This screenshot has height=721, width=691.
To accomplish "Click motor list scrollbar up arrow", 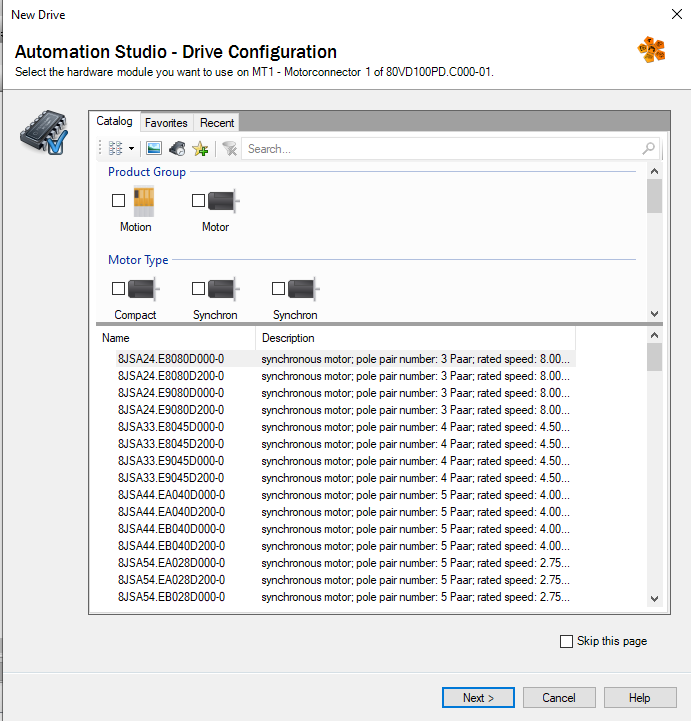I will [655, 335].
